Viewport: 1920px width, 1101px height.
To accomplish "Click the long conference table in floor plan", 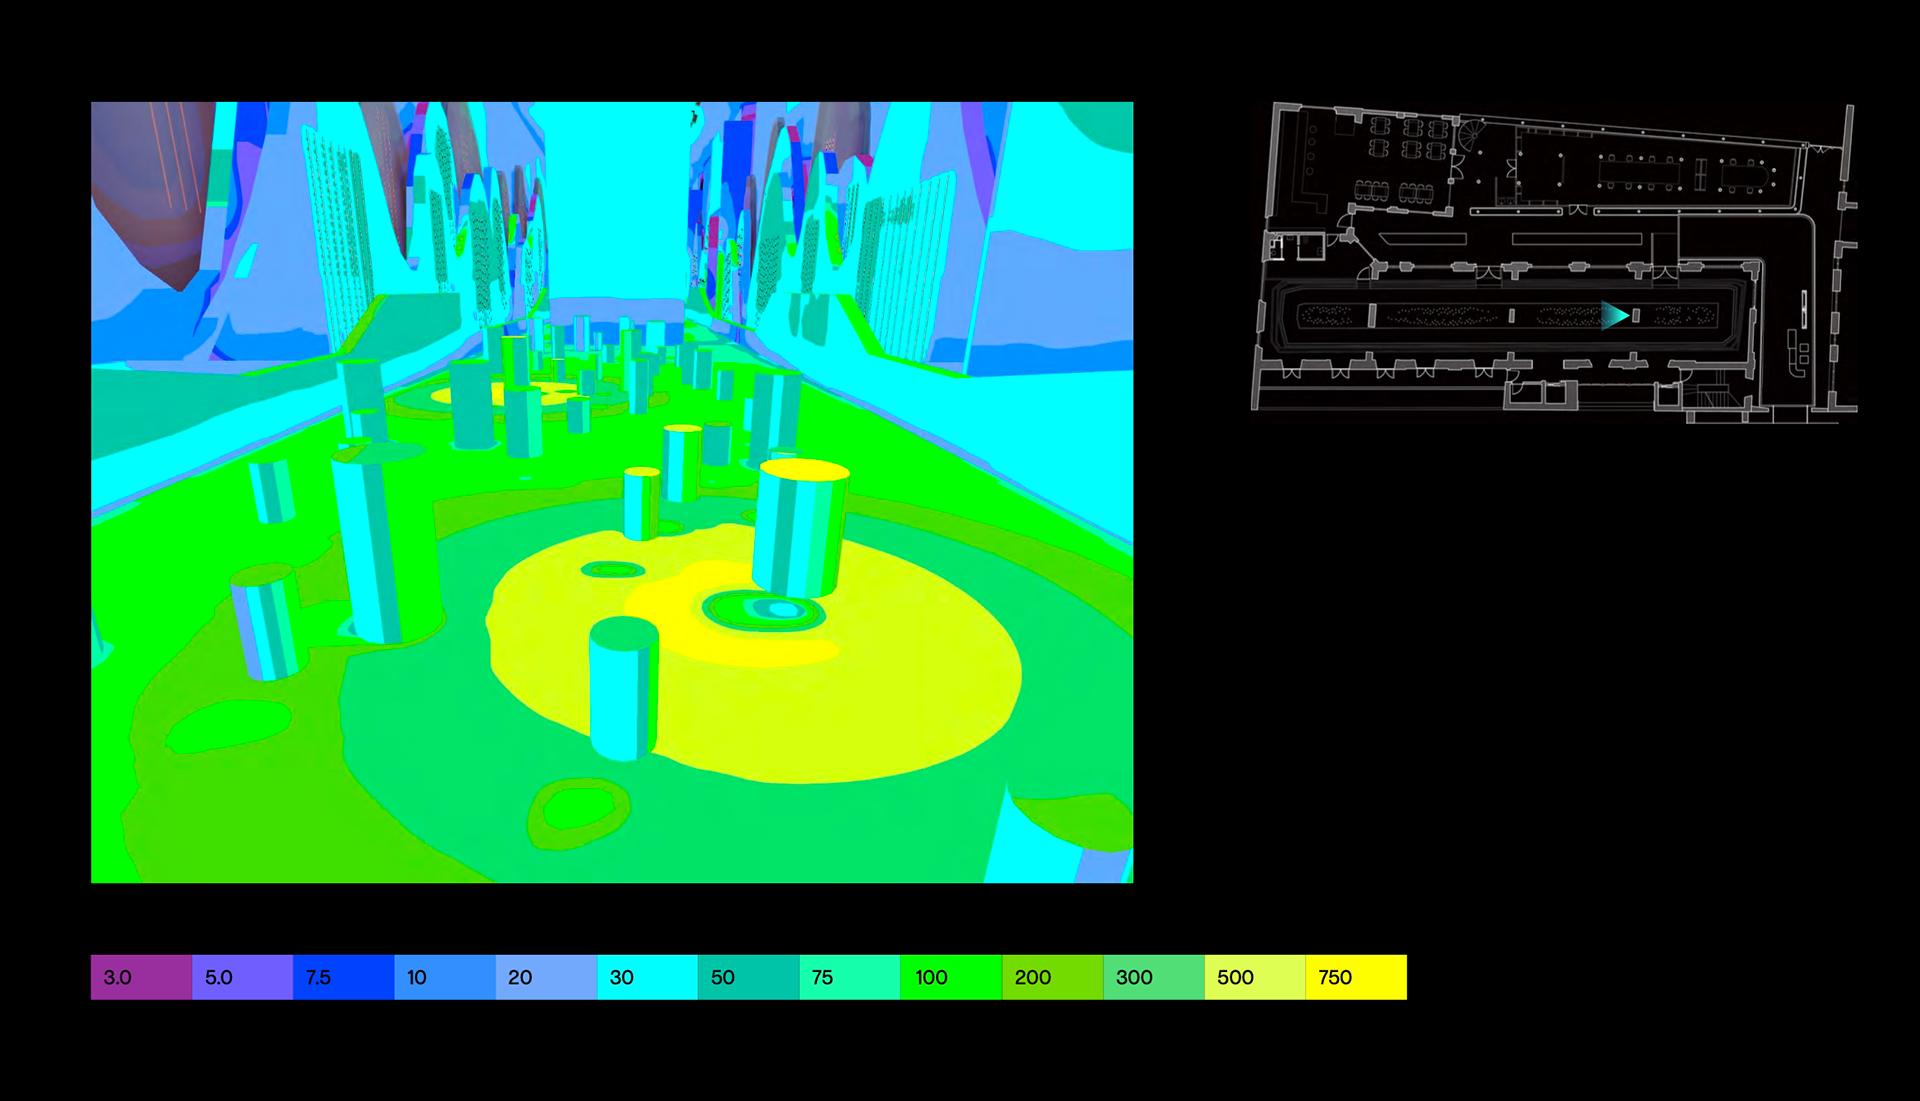I will tap(1639, 173).
